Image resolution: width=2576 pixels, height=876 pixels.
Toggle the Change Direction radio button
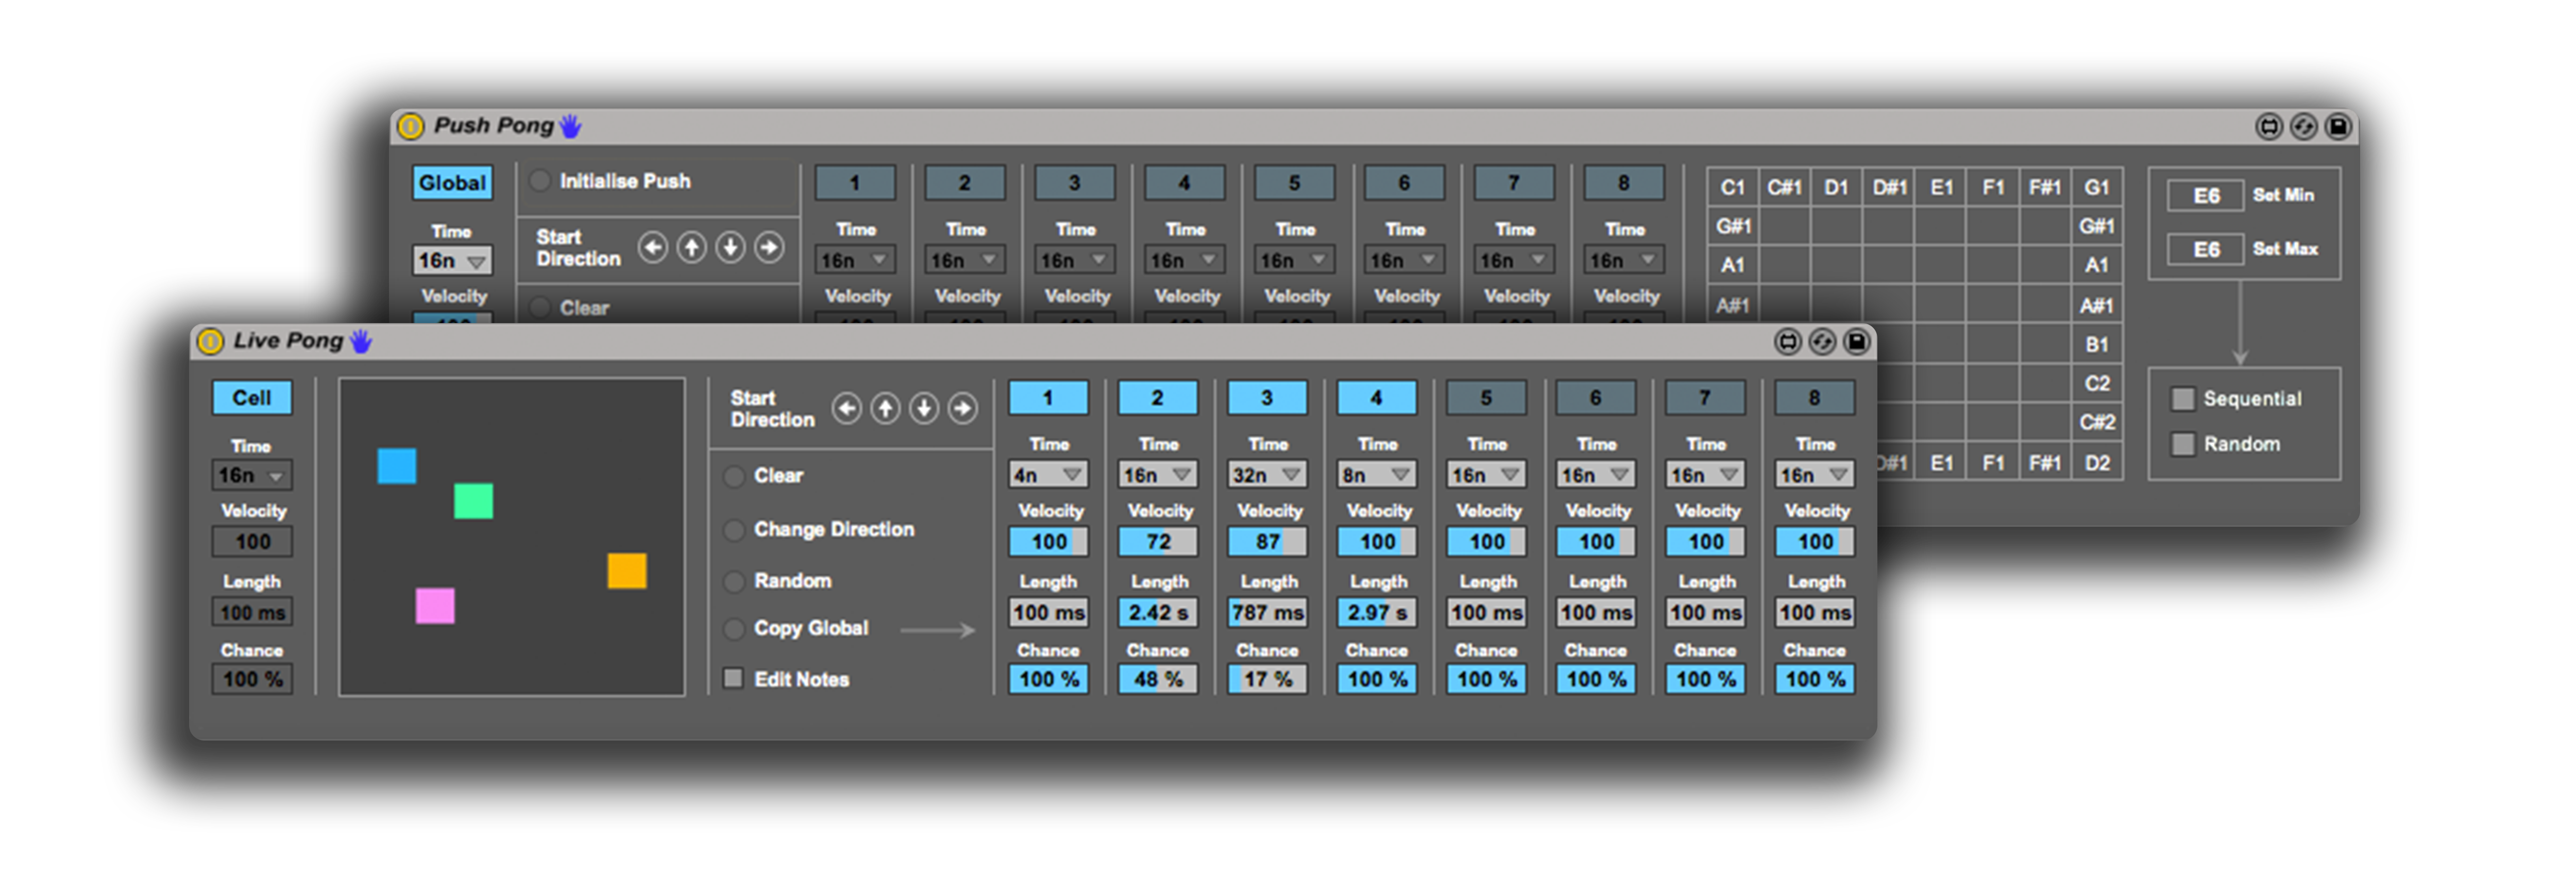(734, 529)
